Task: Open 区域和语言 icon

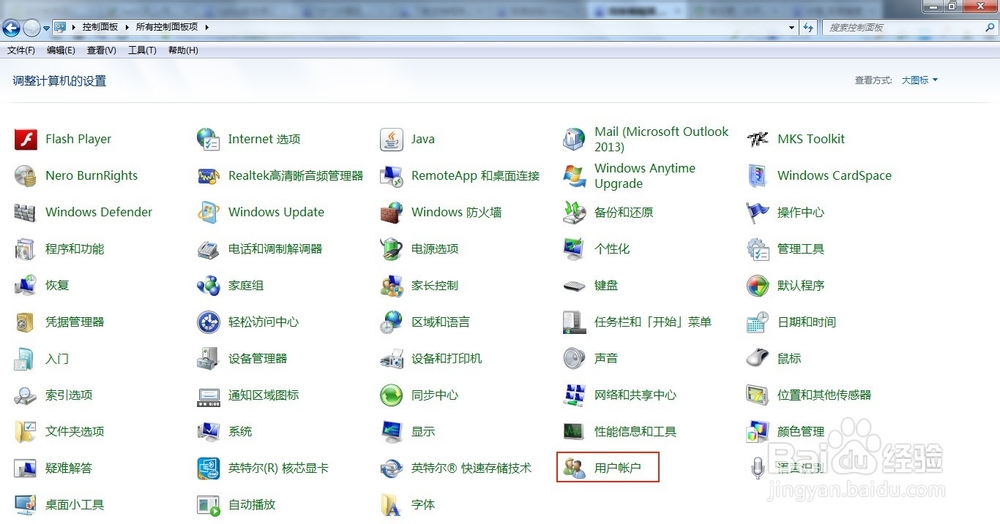Action: (x=392, y=323)
